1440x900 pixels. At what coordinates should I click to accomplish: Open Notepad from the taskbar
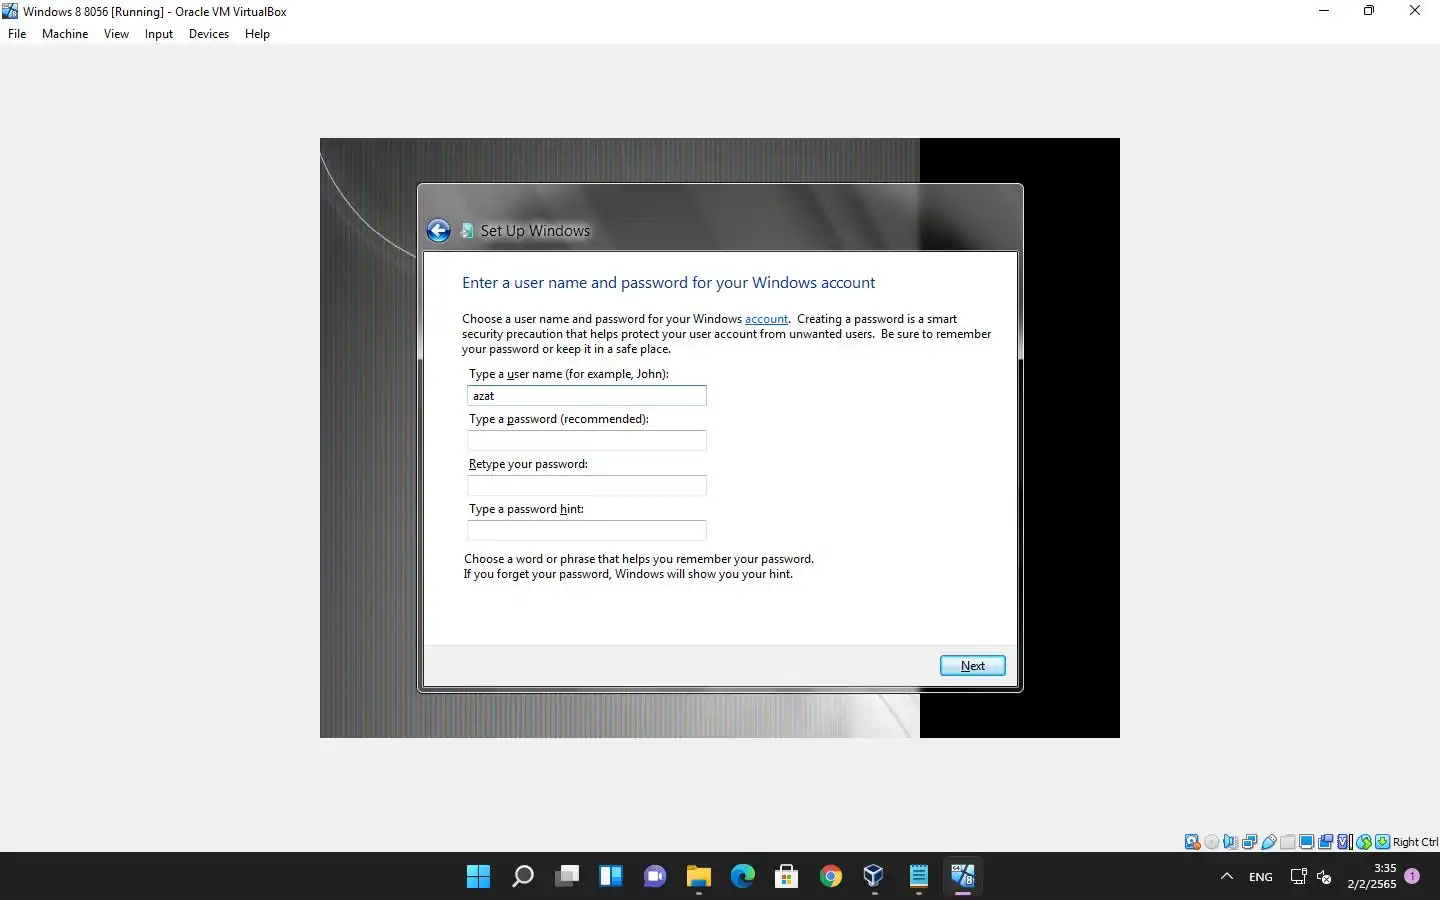tap(919, 877)
